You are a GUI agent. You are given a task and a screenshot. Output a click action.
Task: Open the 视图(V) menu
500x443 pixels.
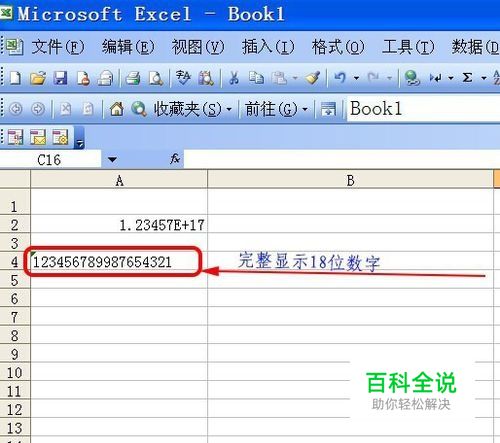[x=198, y=47]
